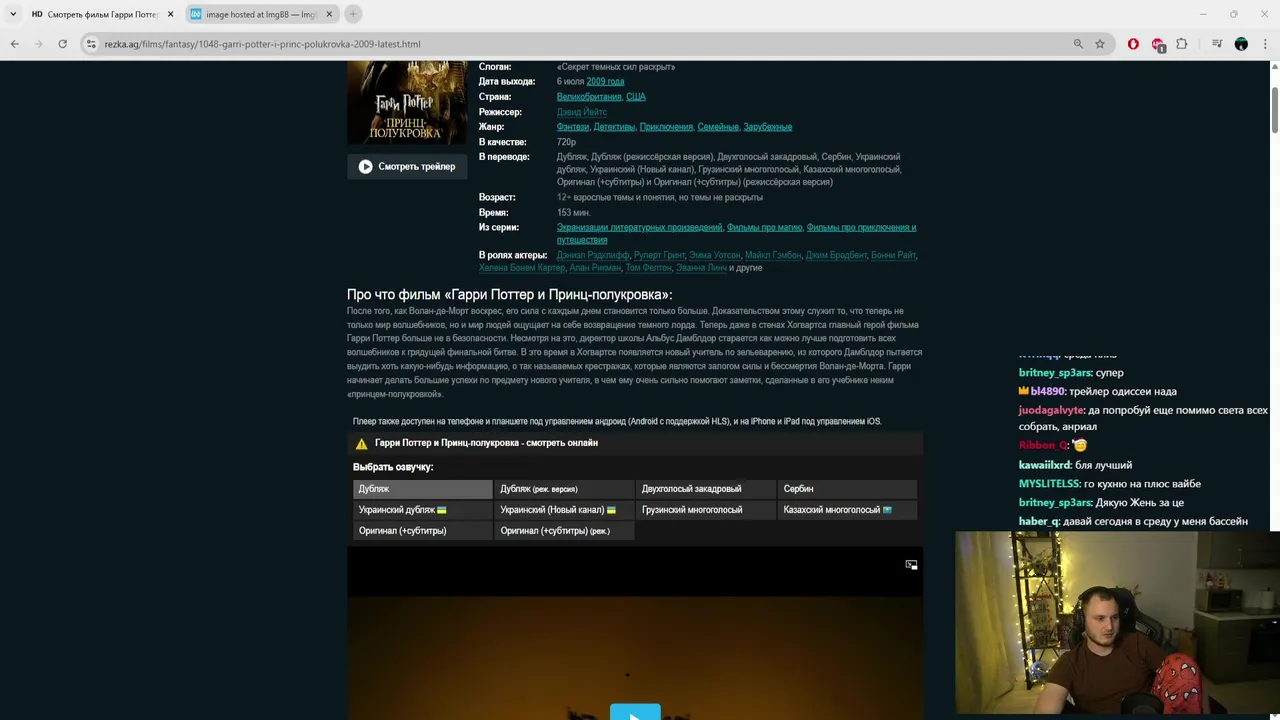Image resolution: width=1280 pixels, height=720 pixels.
Task: Select Казахский многоголосый voice-over
Action: 847,510
